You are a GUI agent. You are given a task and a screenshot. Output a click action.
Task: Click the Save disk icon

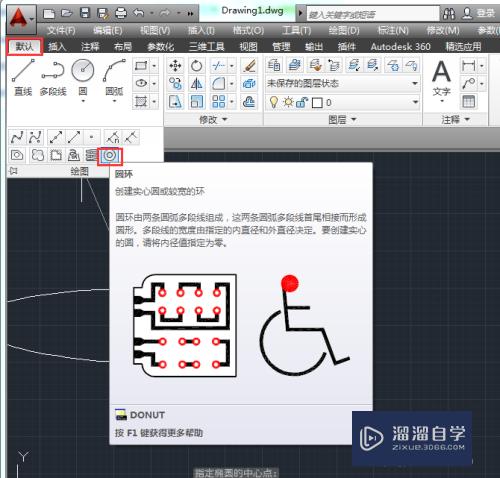click(85, 13)
